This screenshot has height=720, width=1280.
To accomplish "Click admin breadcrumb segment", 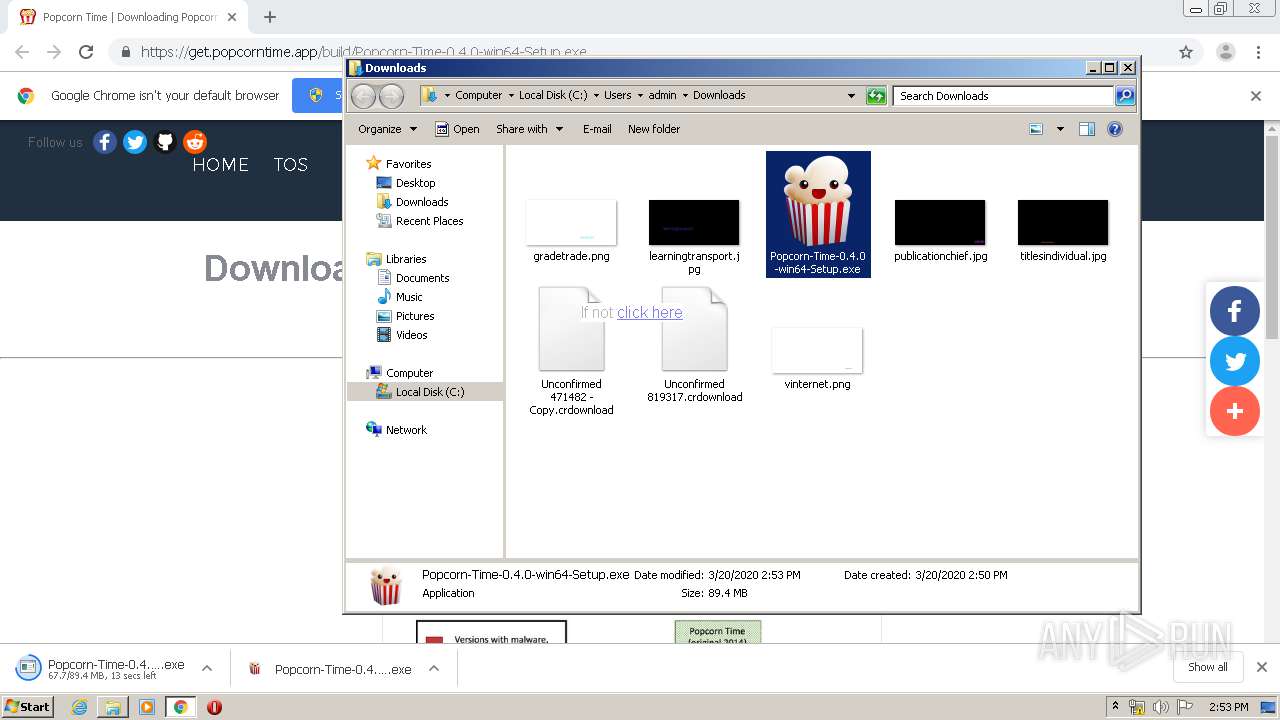I will (x=662, y=95).
